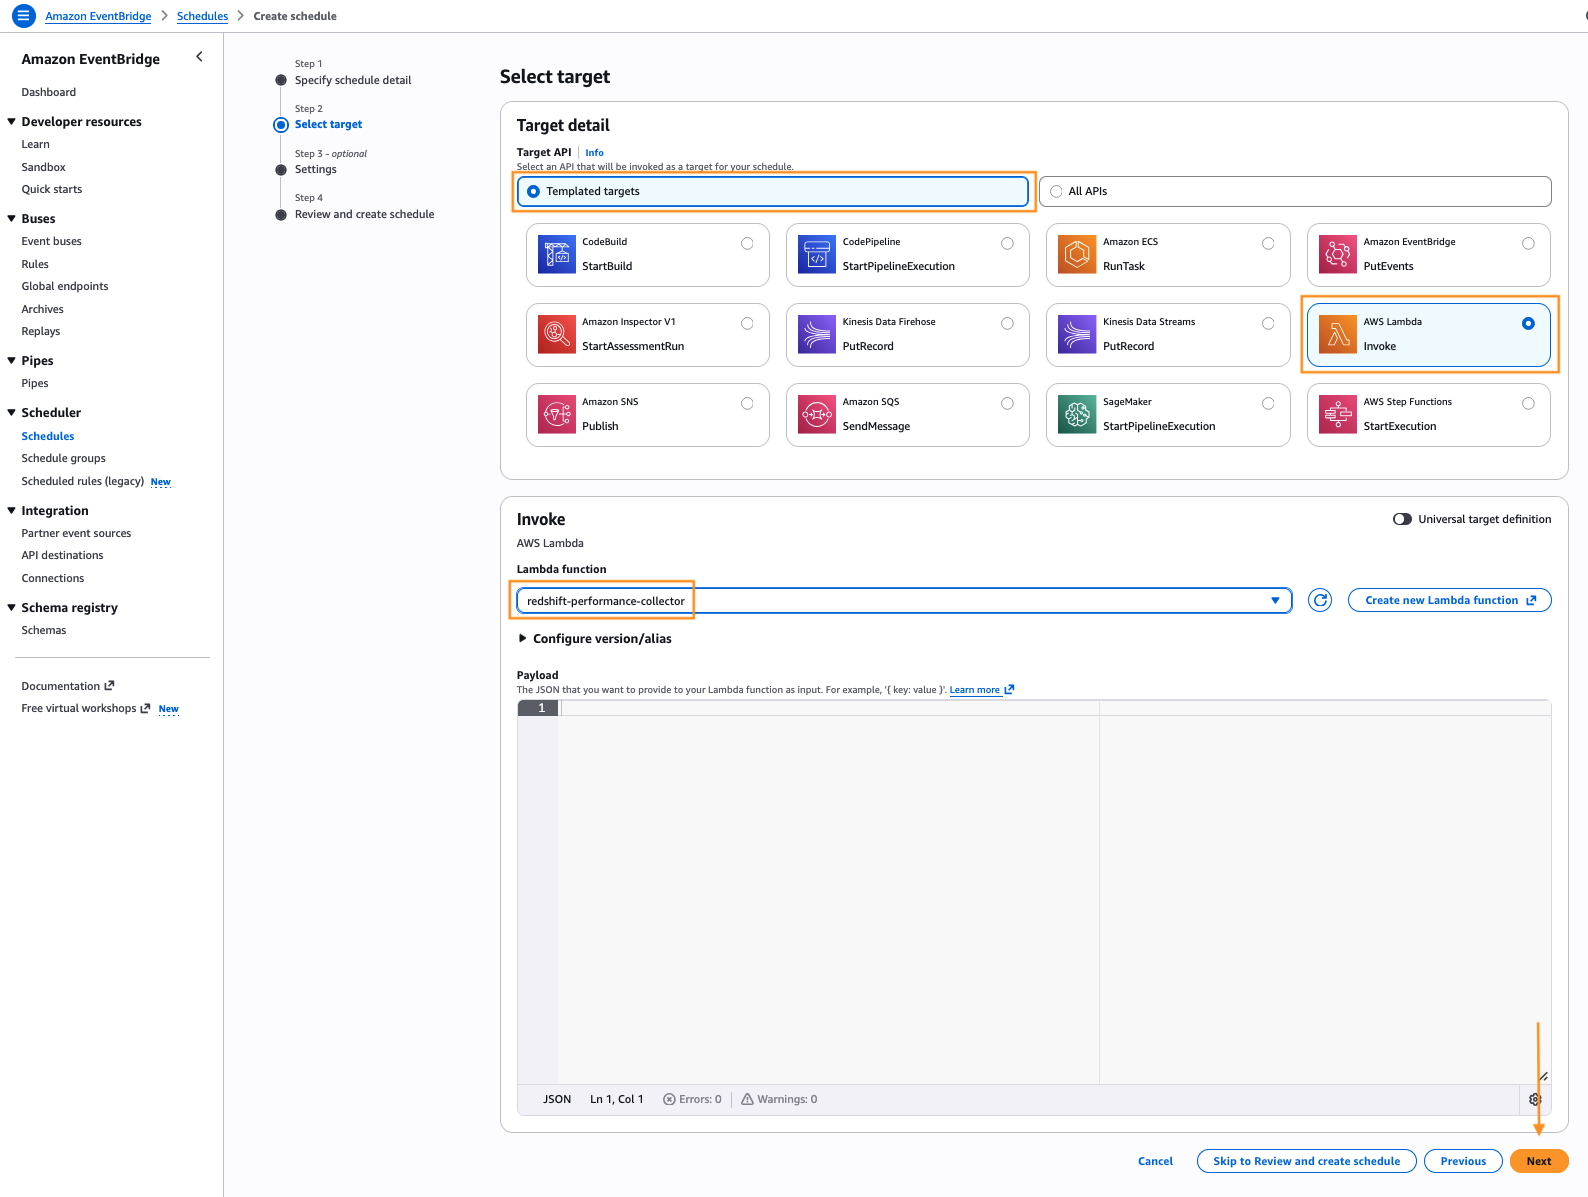Open Scheduled rules (legacy) page
This screenshot has width=1588, height=1197.
83,481
